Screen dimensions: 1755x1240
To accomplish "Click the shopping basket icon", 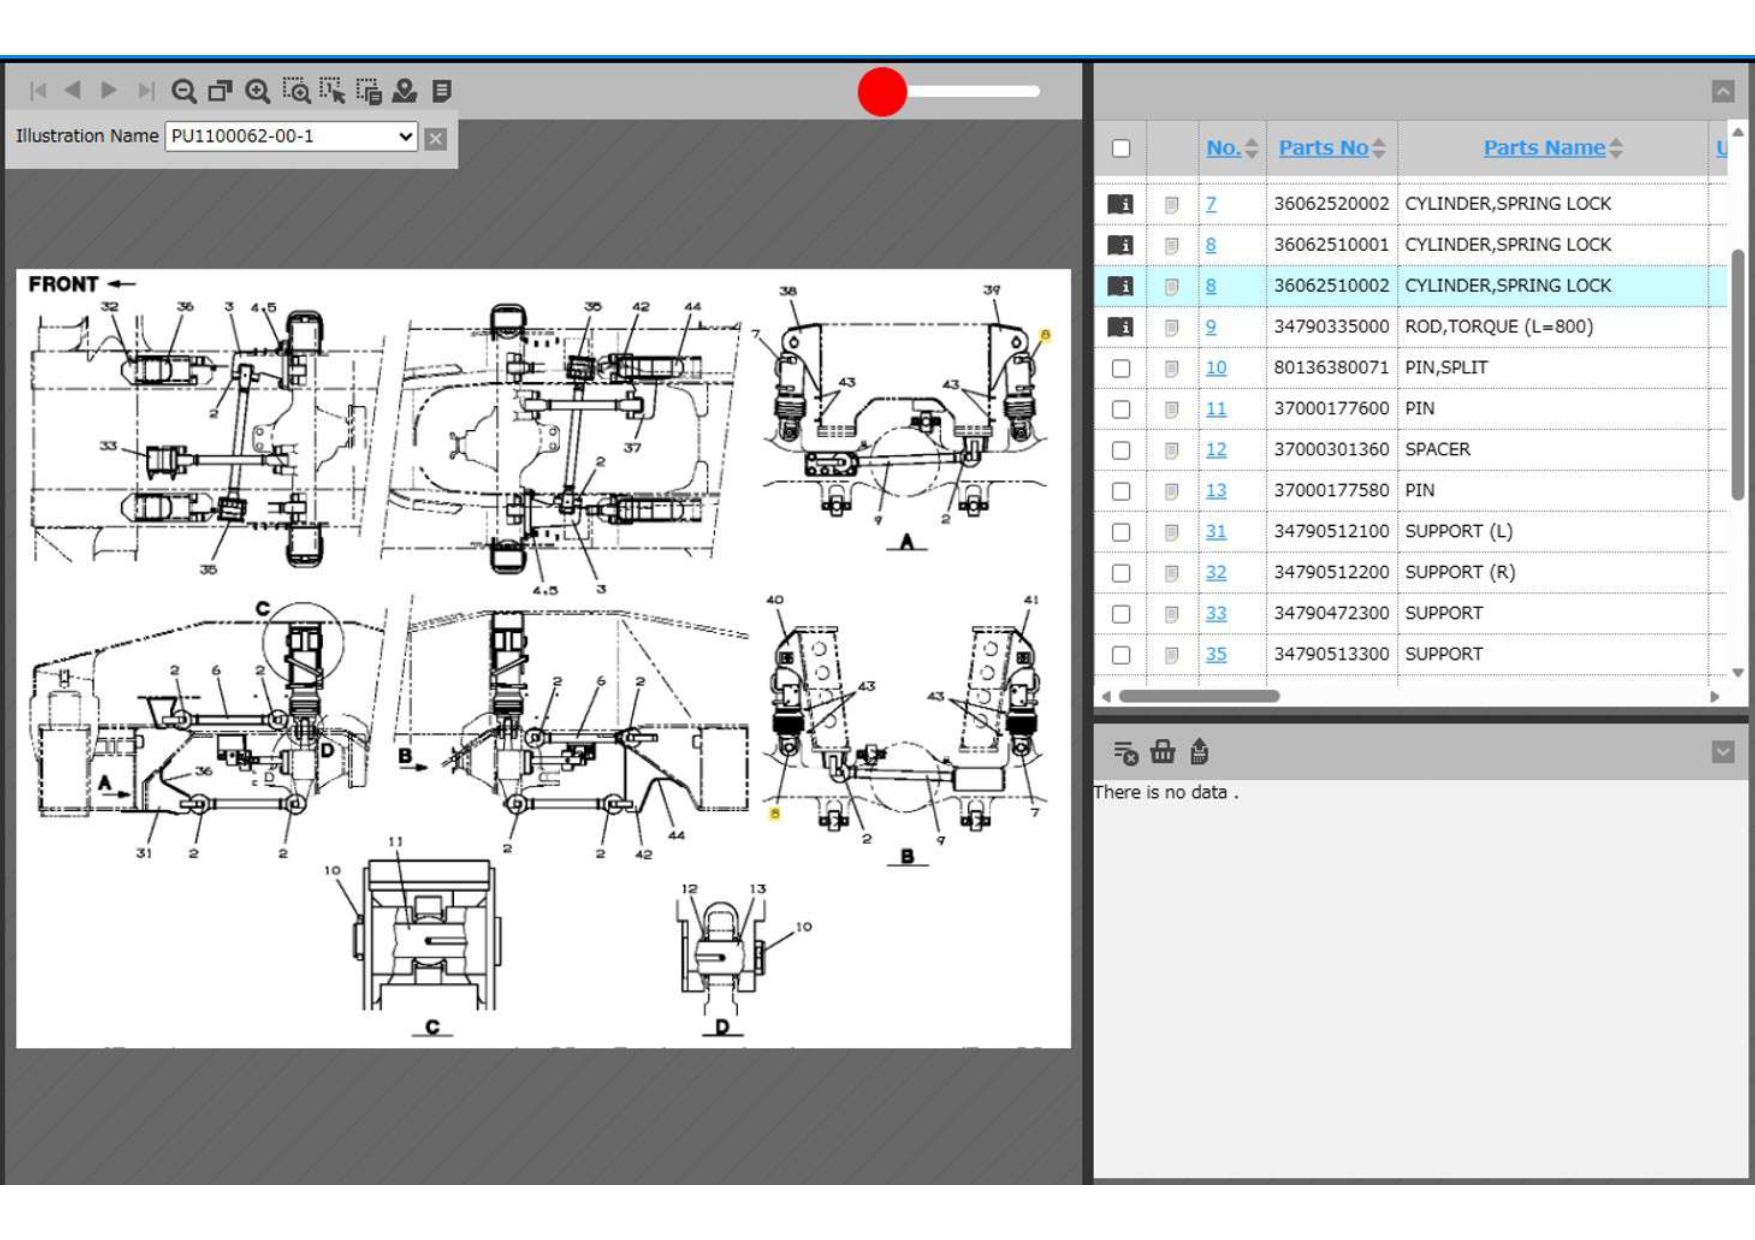I will 1162,752.
